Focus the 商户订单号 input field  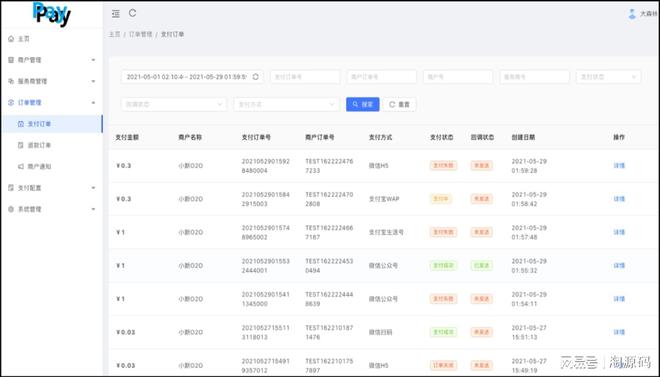pyautogui.click(x=382, y=77)
